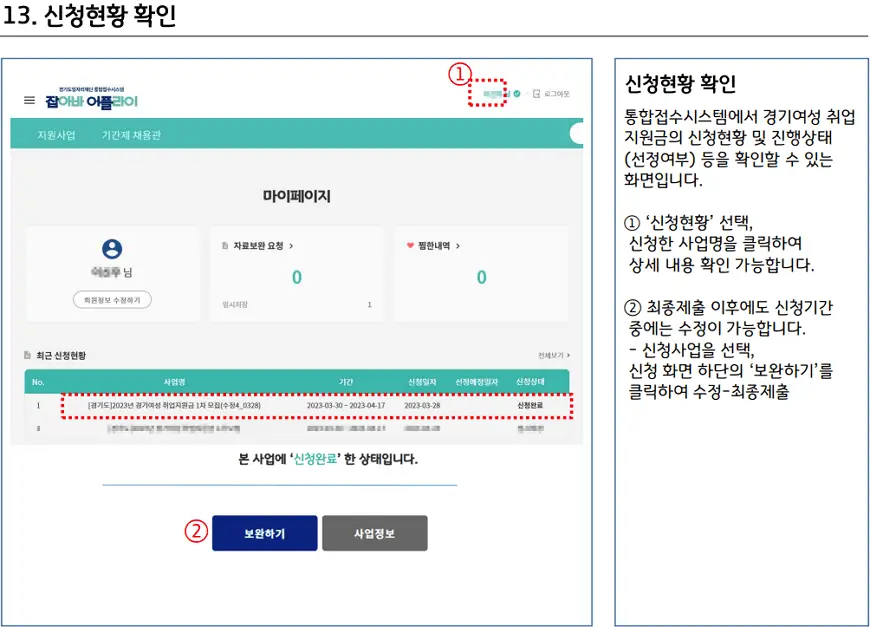Click the user profile avatar icon

(x=112, y=249)
